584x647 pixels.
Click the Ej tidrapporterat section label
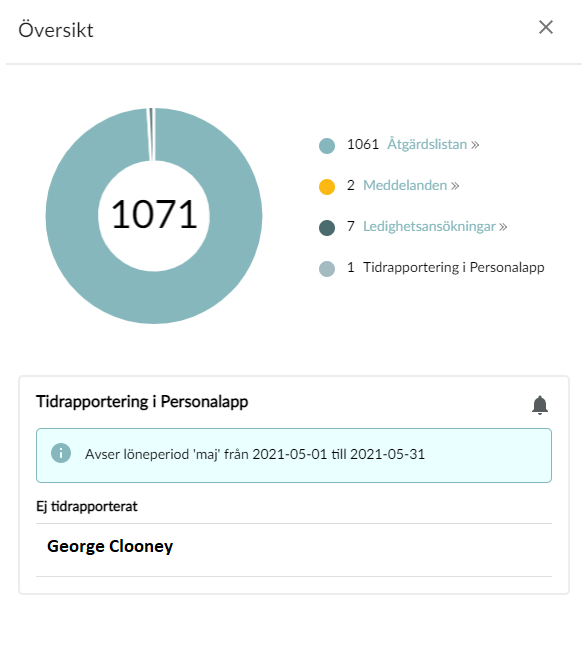[87, 507]
